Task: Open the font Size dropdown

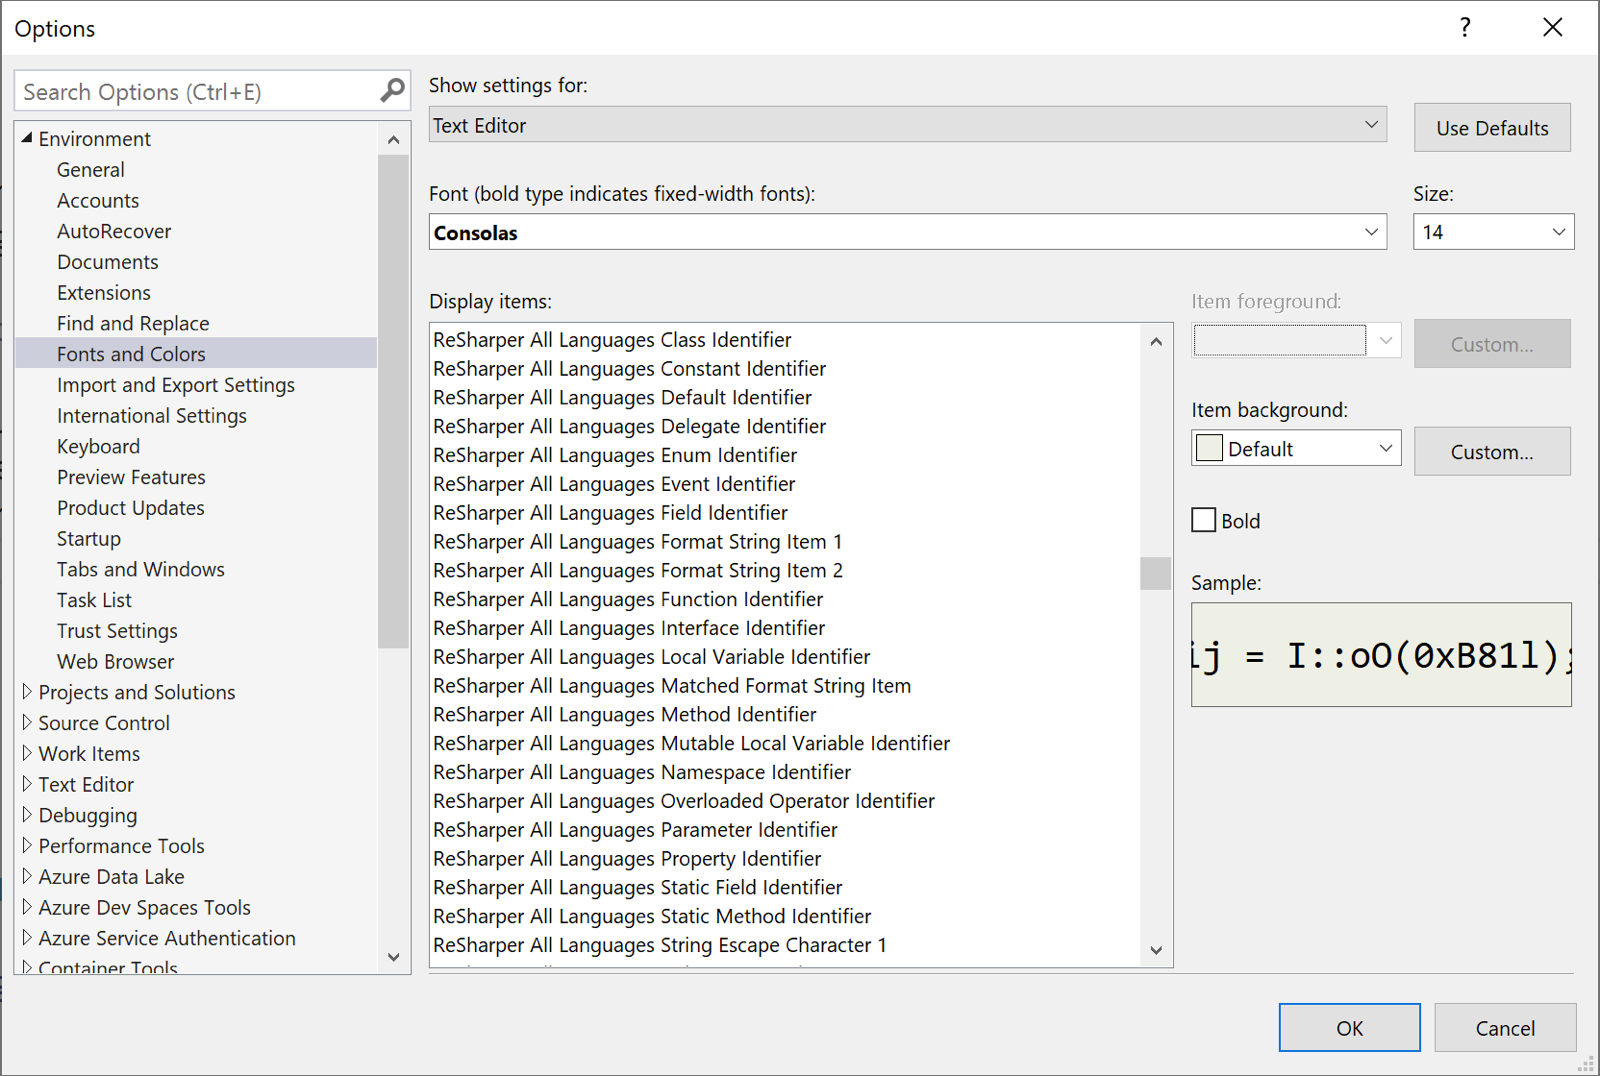Action: pos(1493,232)
